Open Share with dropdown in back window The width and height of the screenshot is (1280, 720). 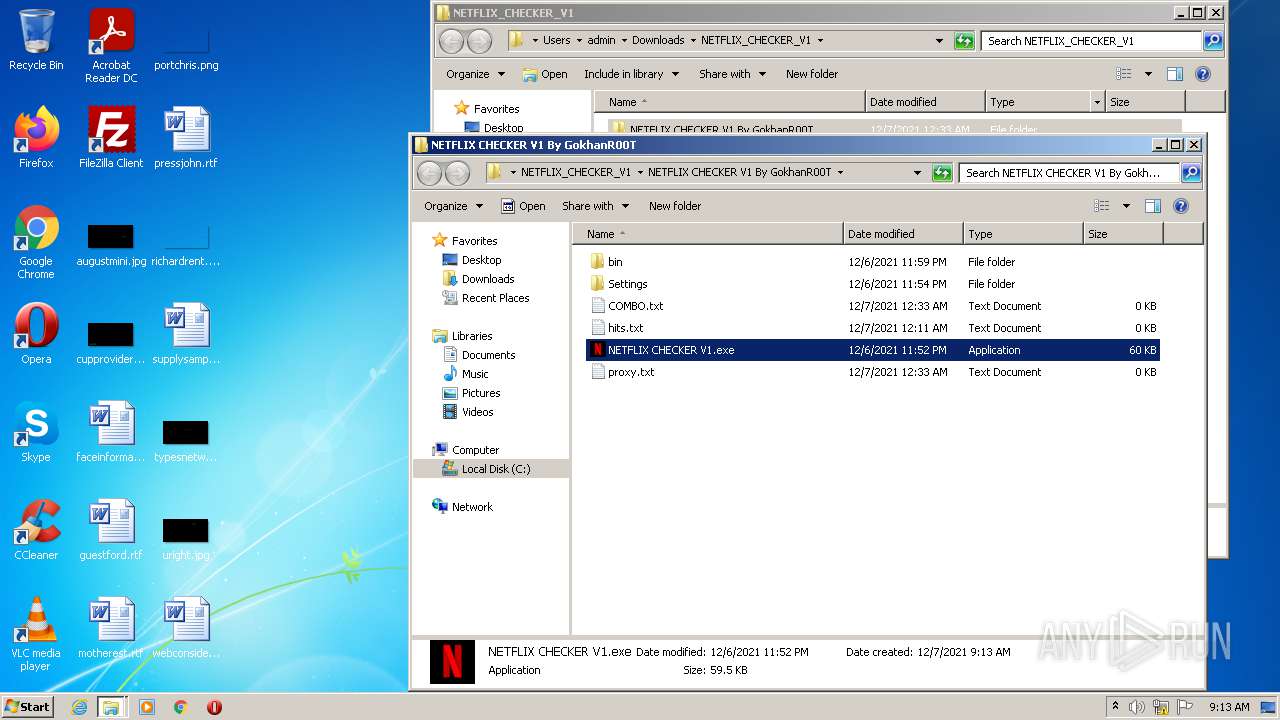(733, 74)
